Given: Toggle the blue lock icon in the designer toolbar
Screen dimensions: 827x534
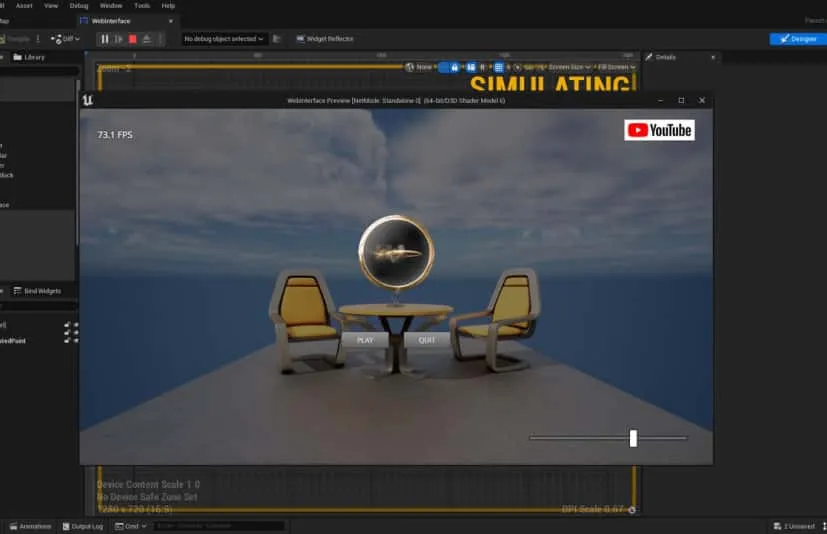Looking at the screenshot, I should pos(454,67).
